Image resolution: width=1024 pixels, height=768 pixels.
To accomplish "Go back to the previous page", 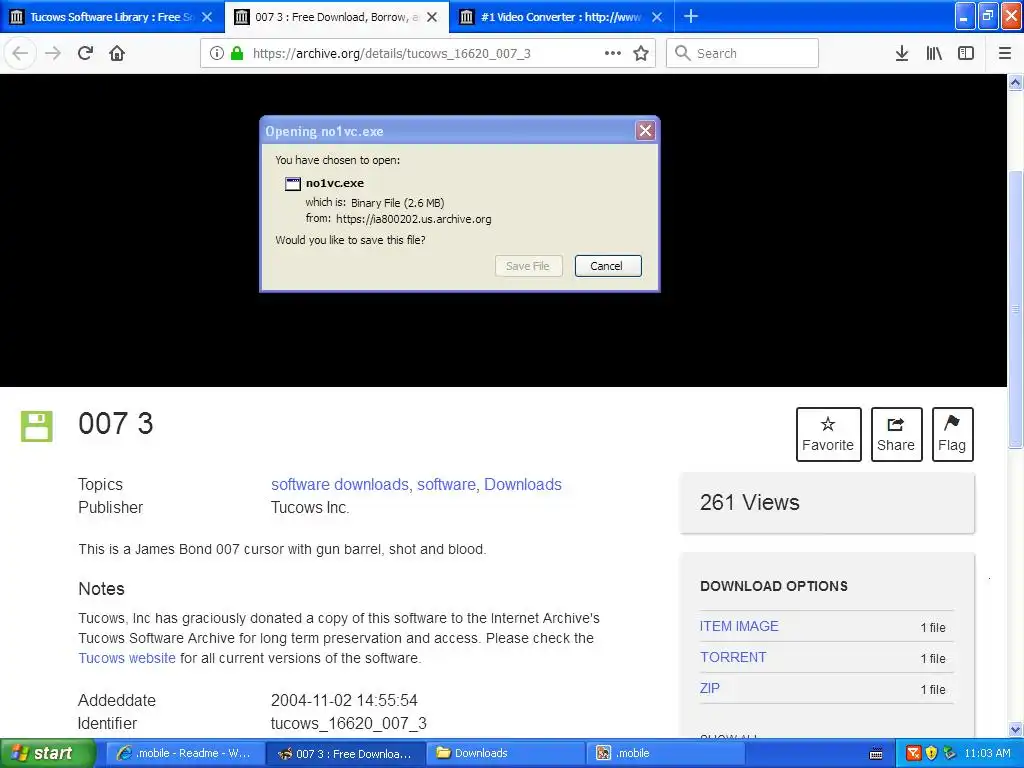I will [20, 53].
